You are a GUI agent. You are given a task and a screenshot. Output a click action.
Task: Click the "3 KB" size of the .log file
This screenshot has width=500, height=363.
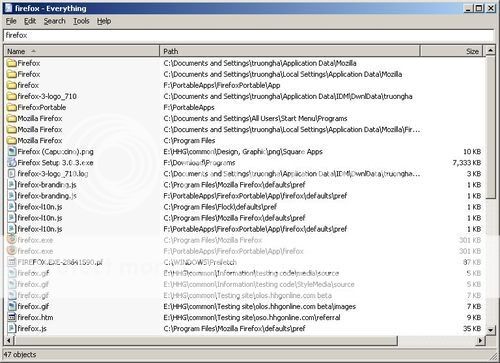474,174
